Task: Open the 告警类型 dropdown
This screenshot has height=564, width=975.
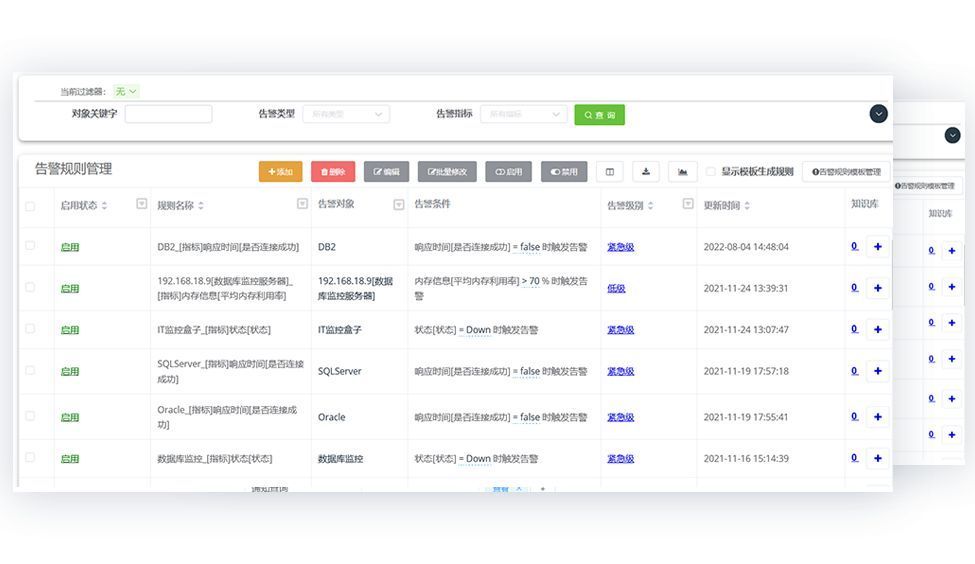Action: (346, 114)
